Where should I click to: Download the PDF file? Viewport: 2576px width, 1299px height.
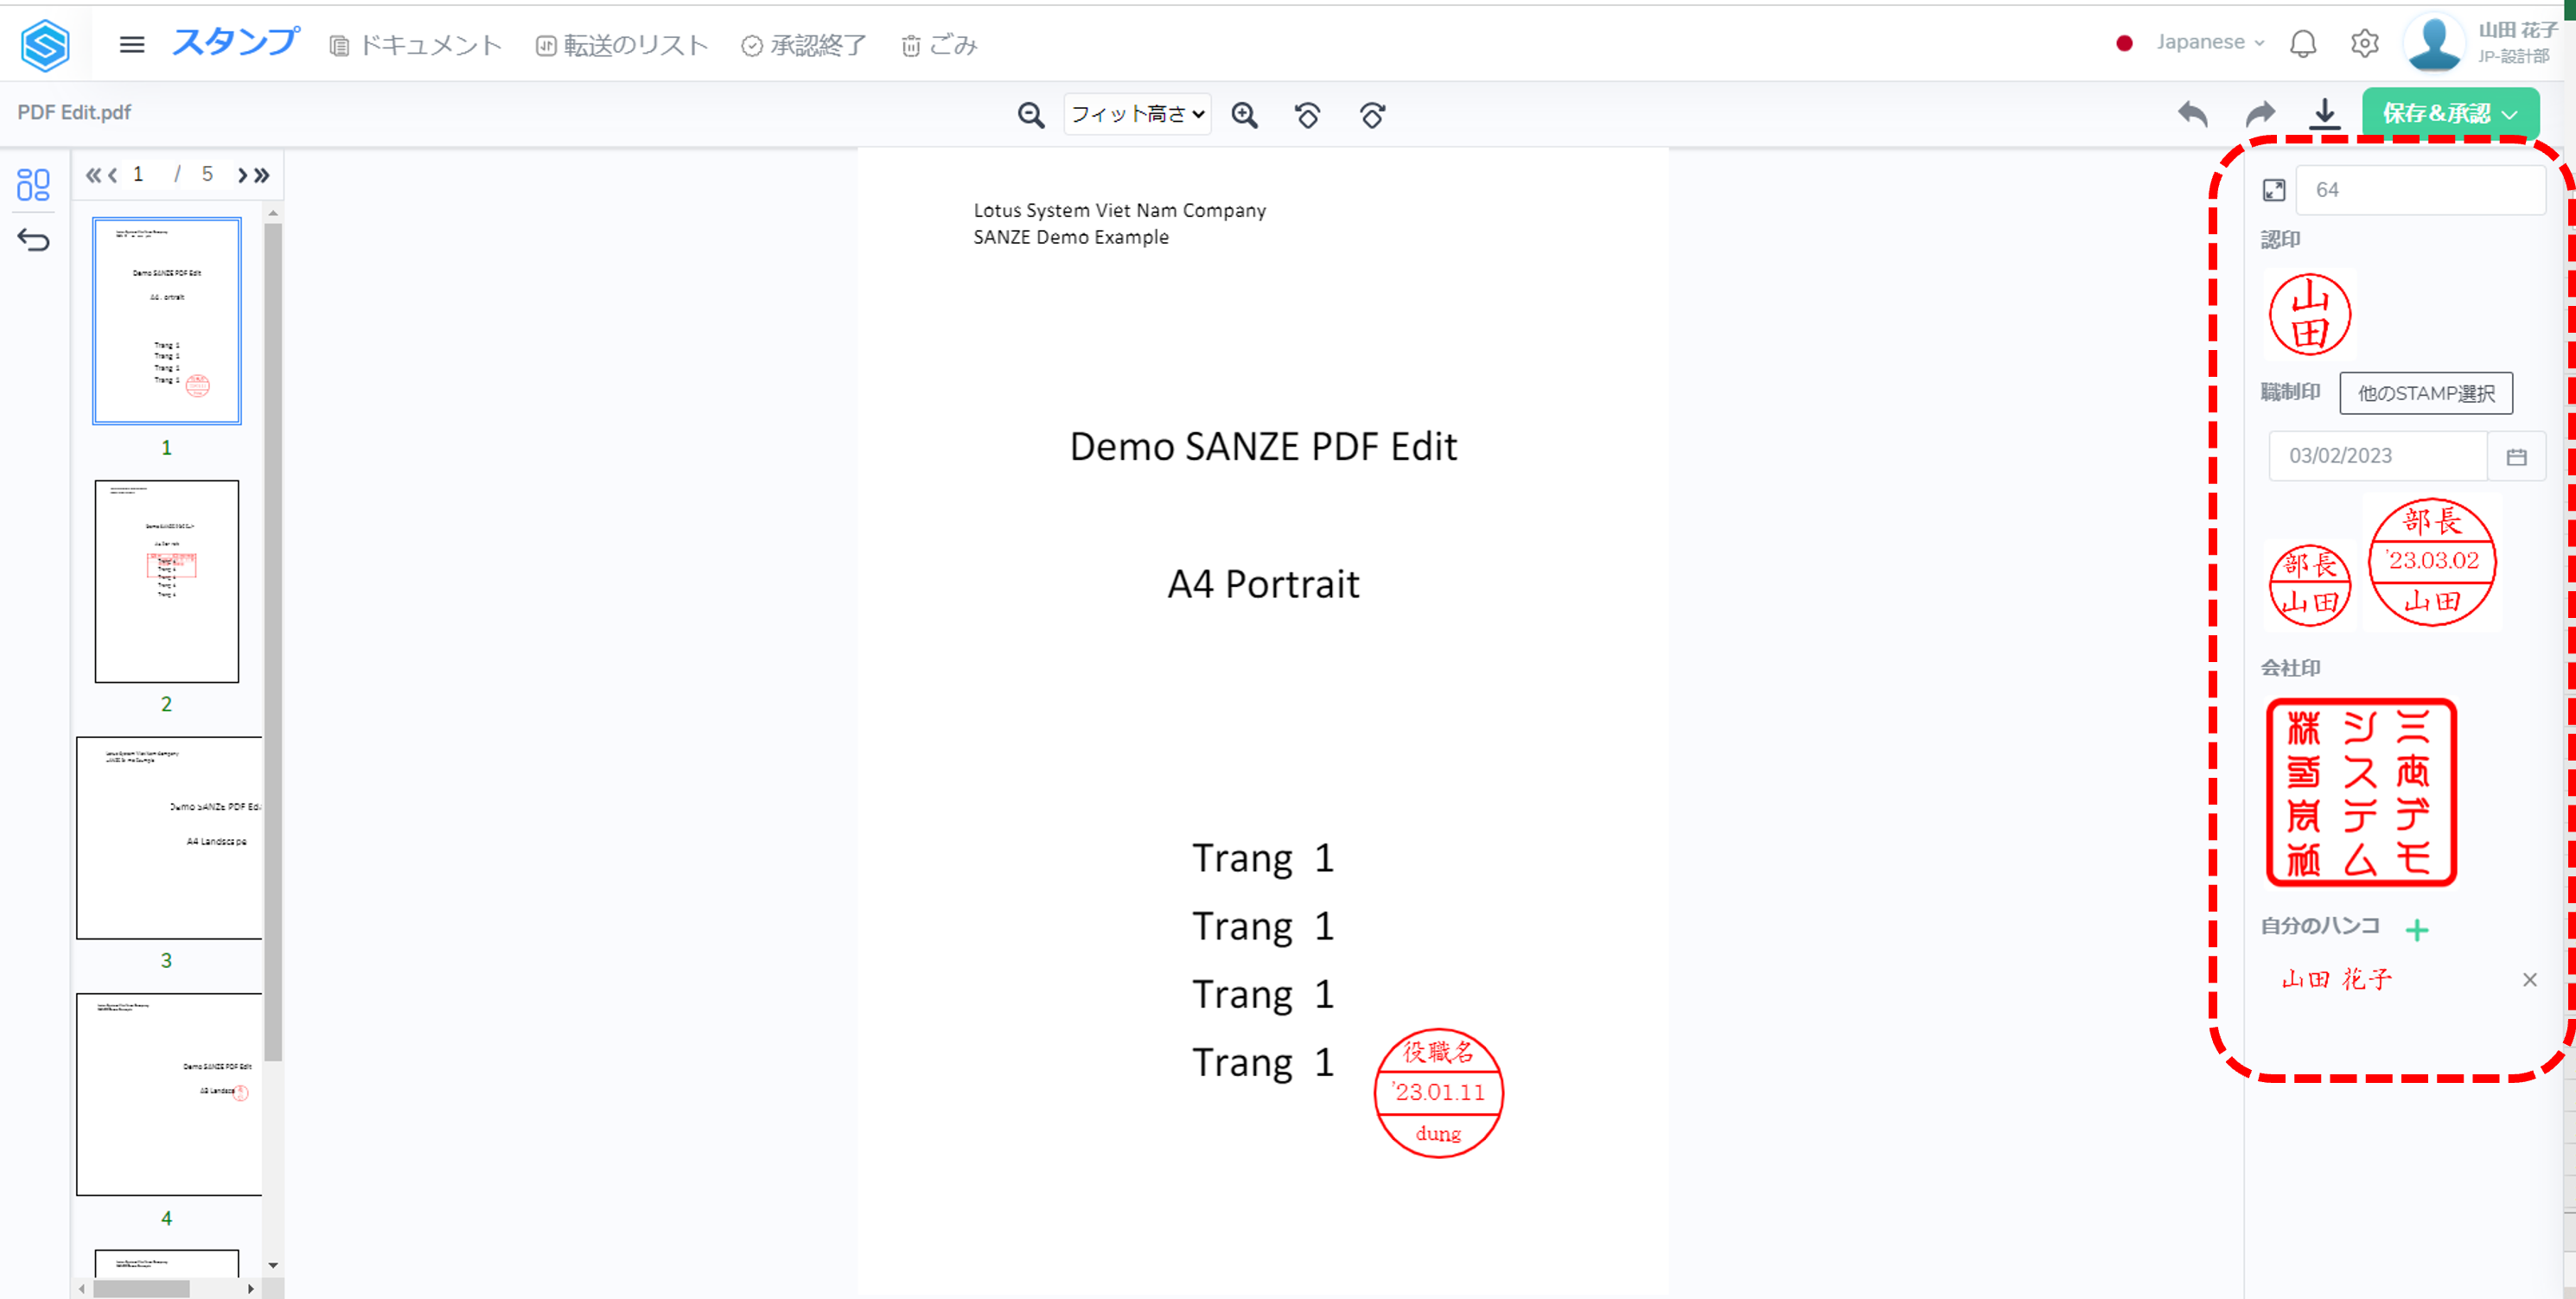(x=2325, y=114)
